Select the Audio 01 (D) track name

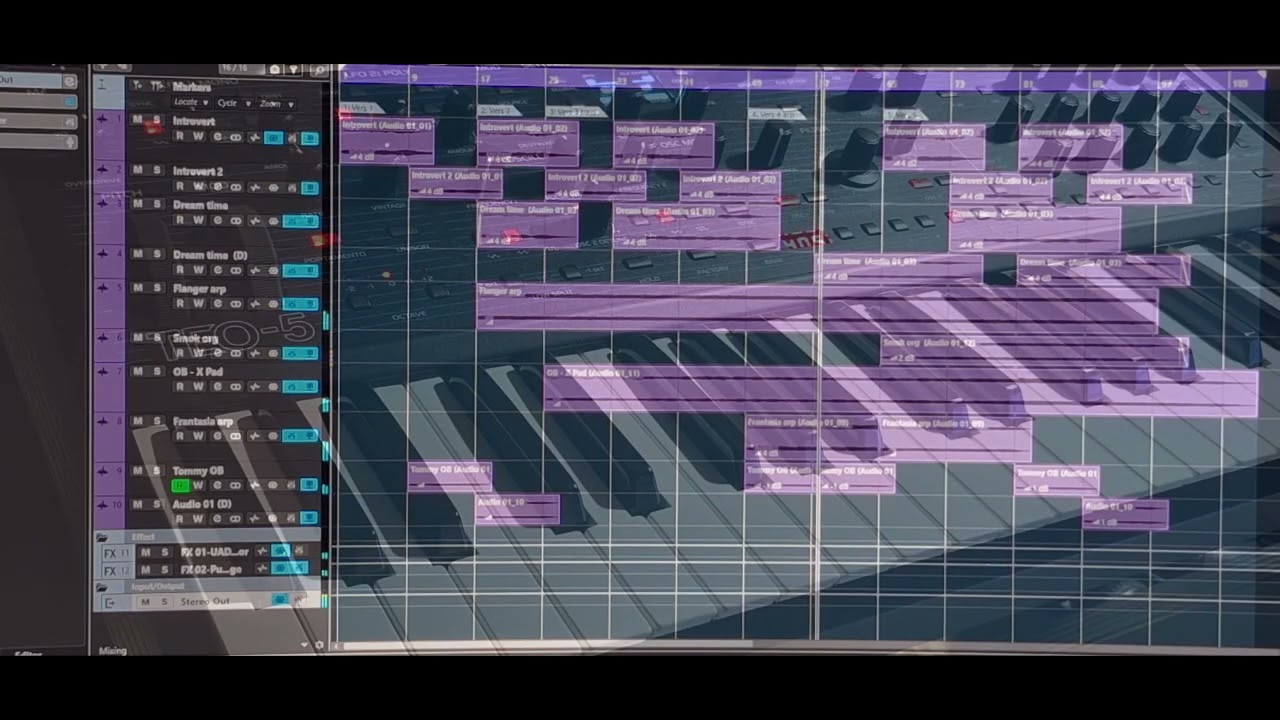202,504
